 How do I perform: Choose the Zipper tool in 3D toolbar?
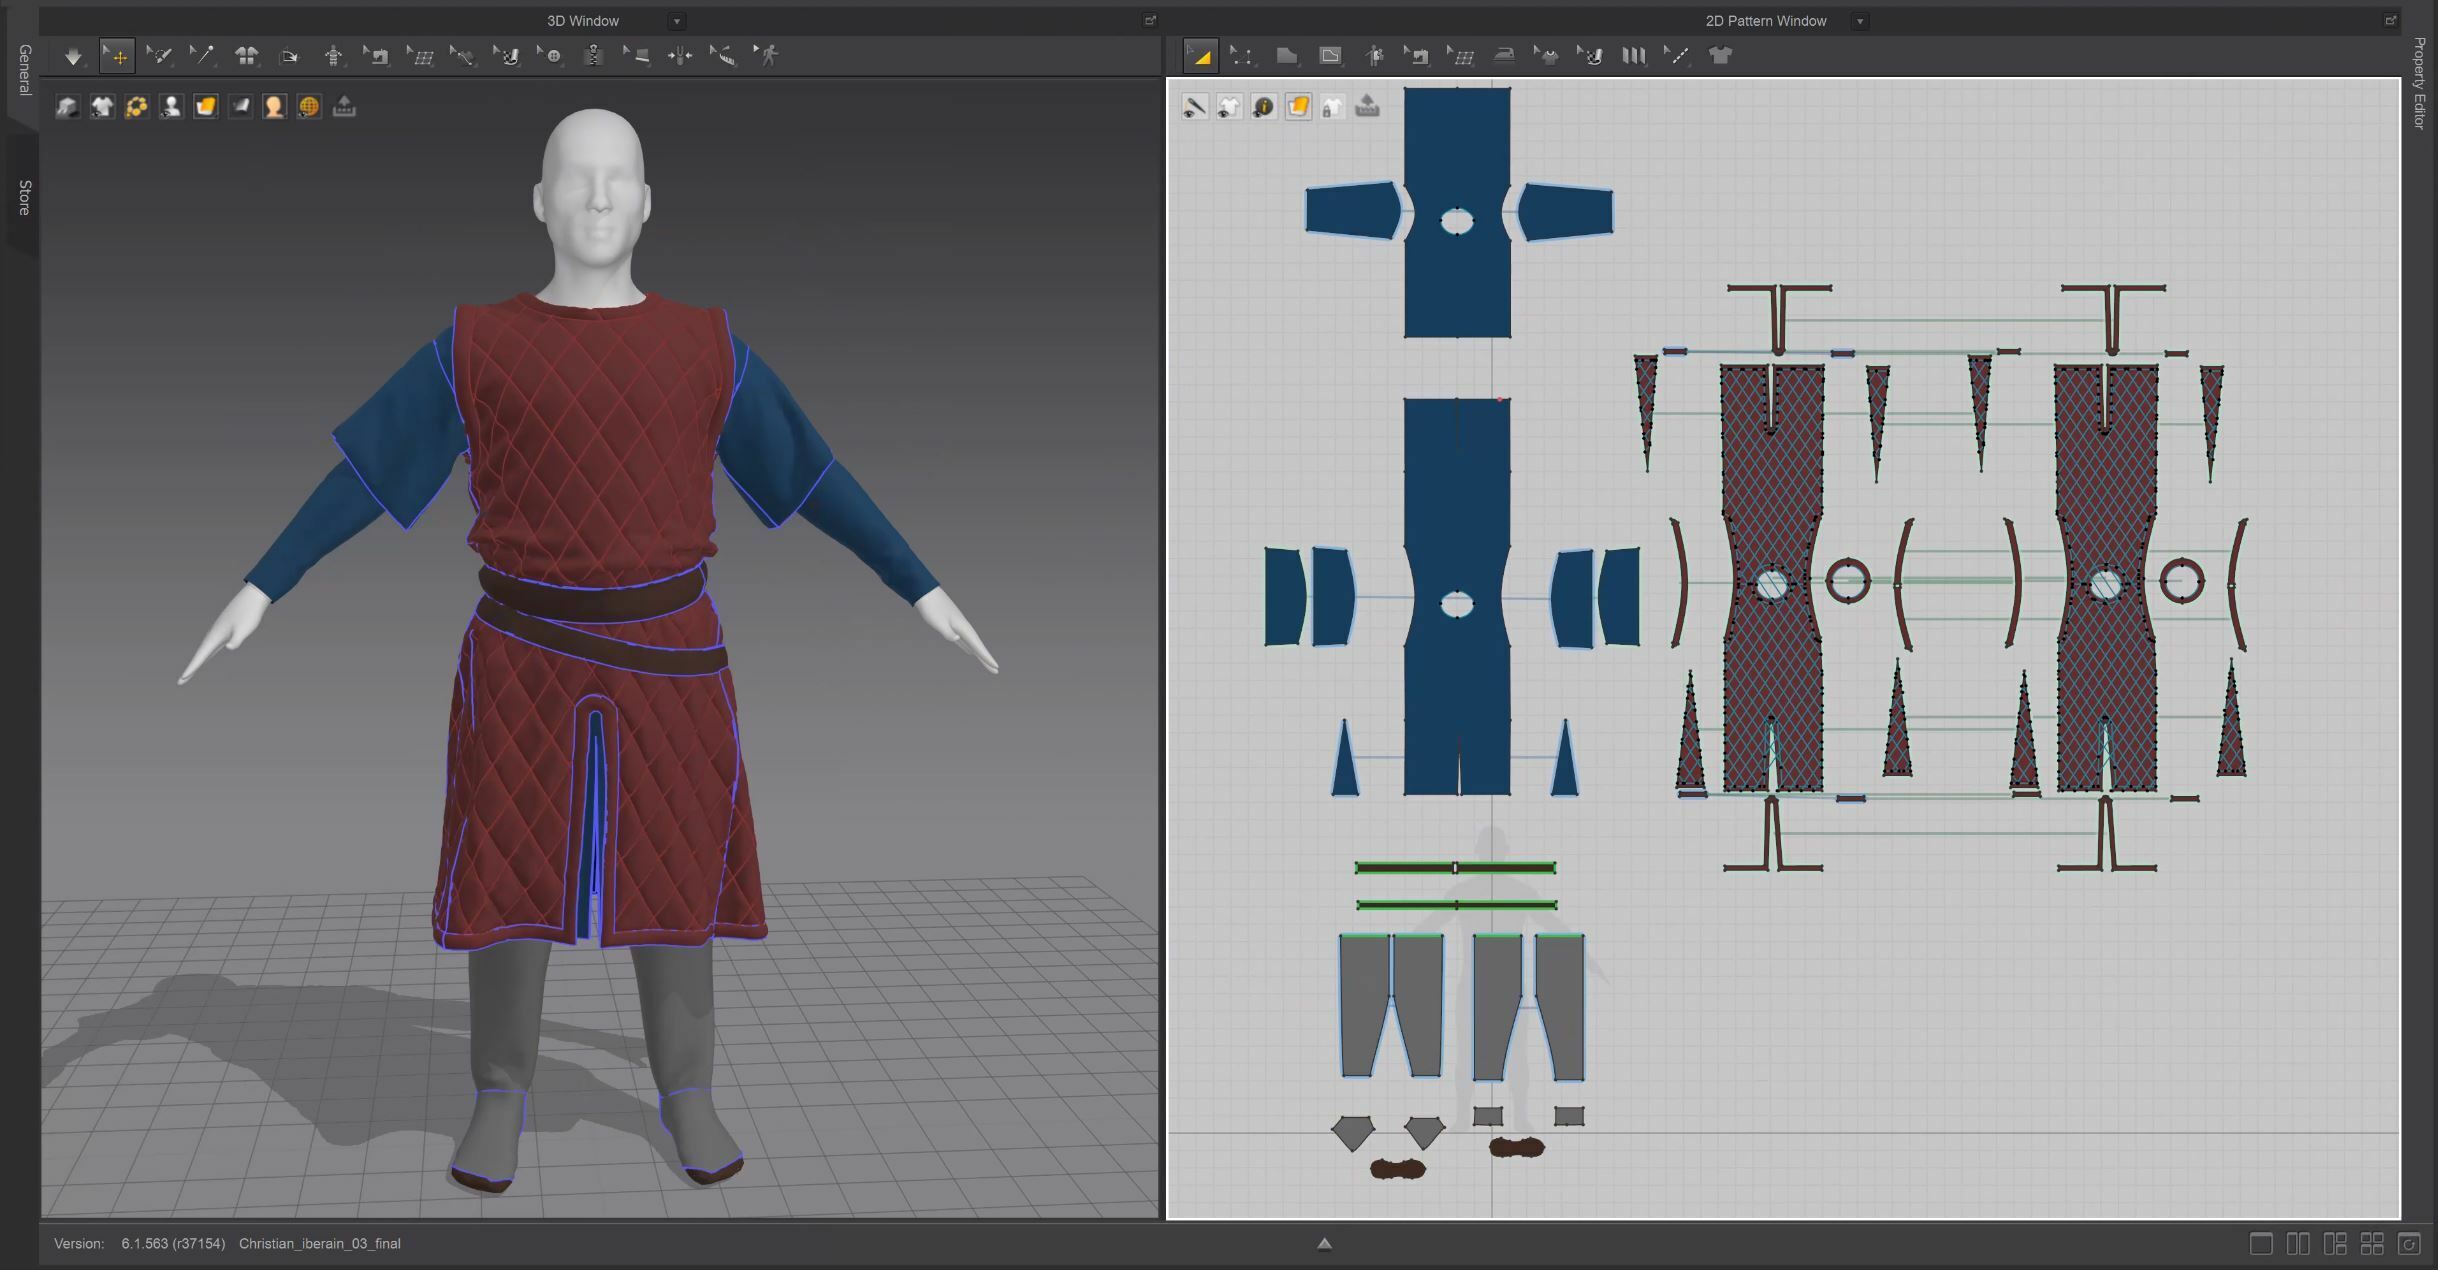pos(593,56)
